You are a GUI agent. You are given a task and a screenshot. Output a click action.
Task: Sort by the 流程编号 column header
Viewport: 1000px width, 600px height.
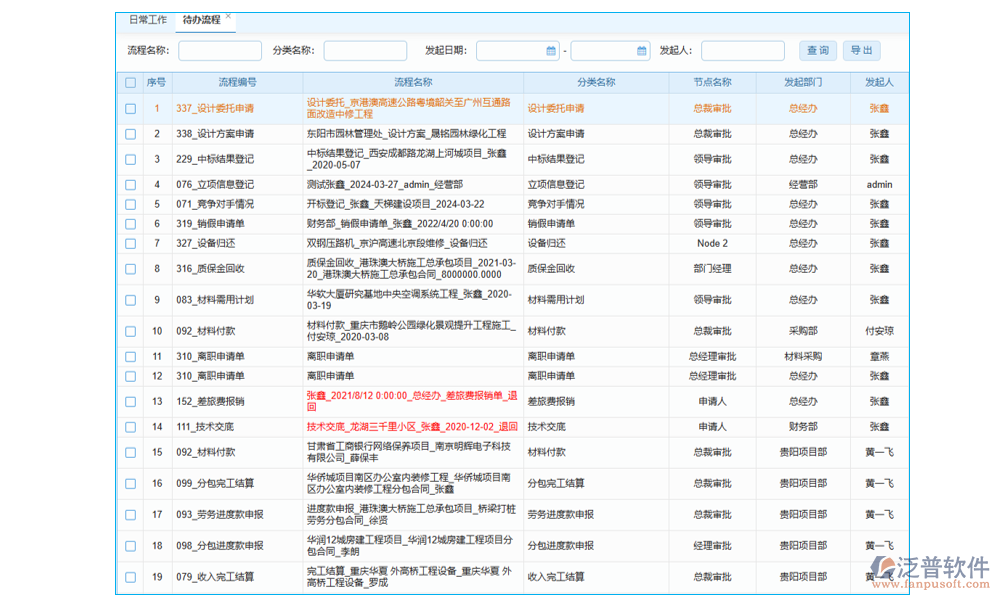click(x=237, y=82)
